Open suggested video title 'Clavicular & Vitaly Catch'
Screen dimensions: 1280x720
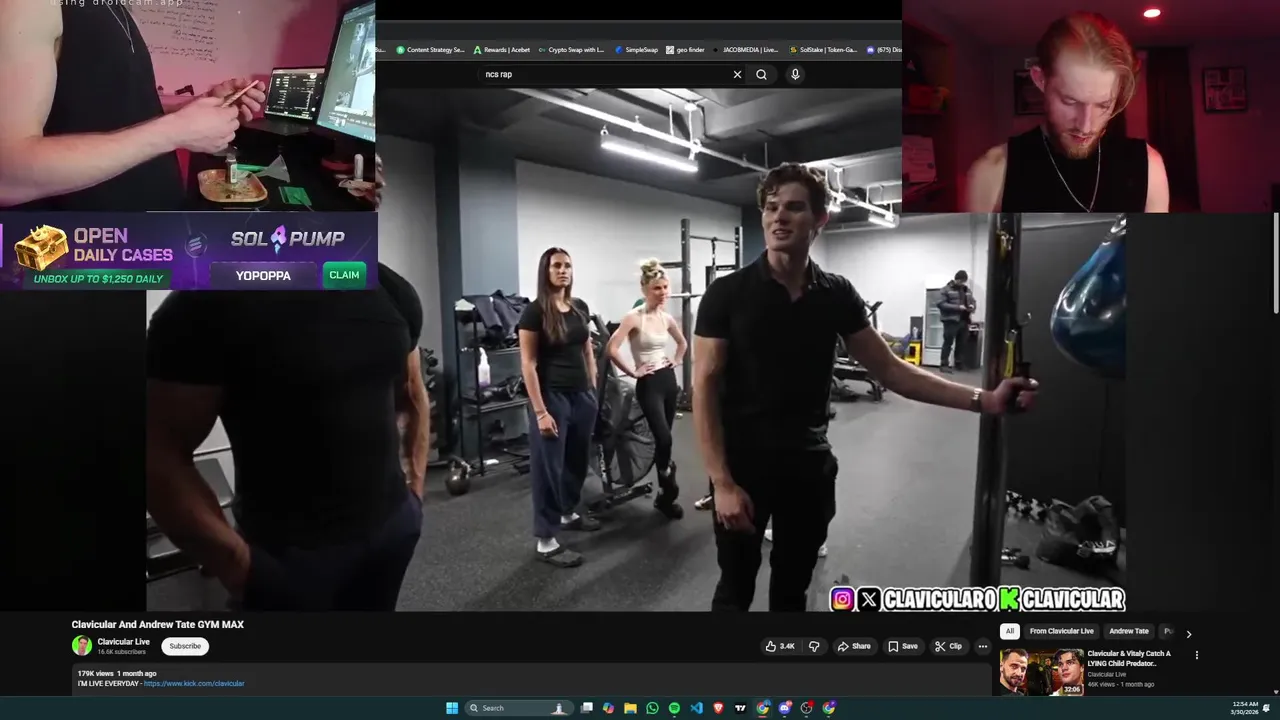click(x=1129, y=658)
